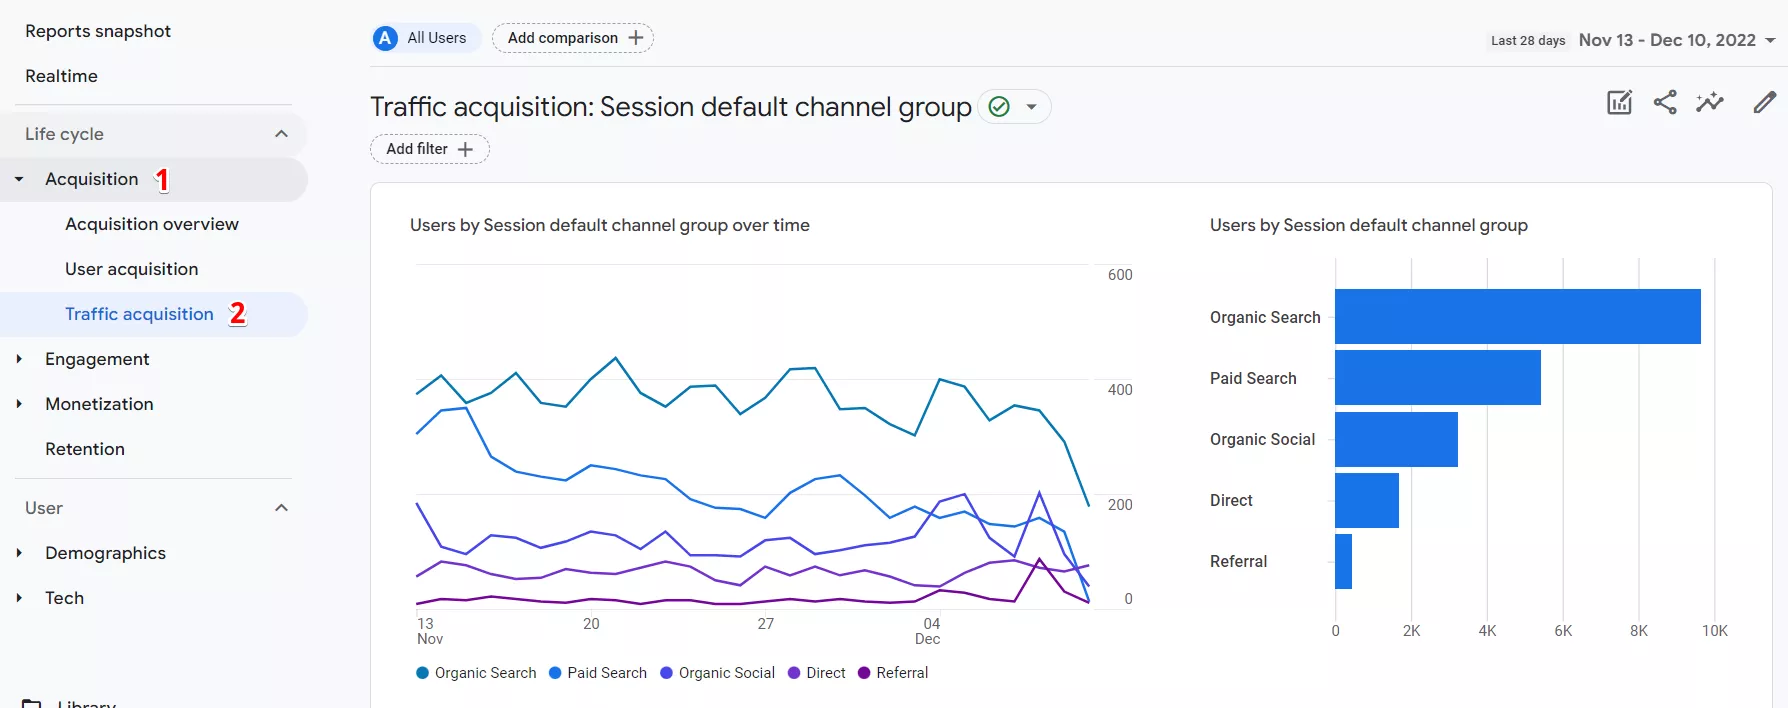Screen dimensions: 1788x708
Task: Open the date range dropdown arrow
Action: [x=1770, y=40]
